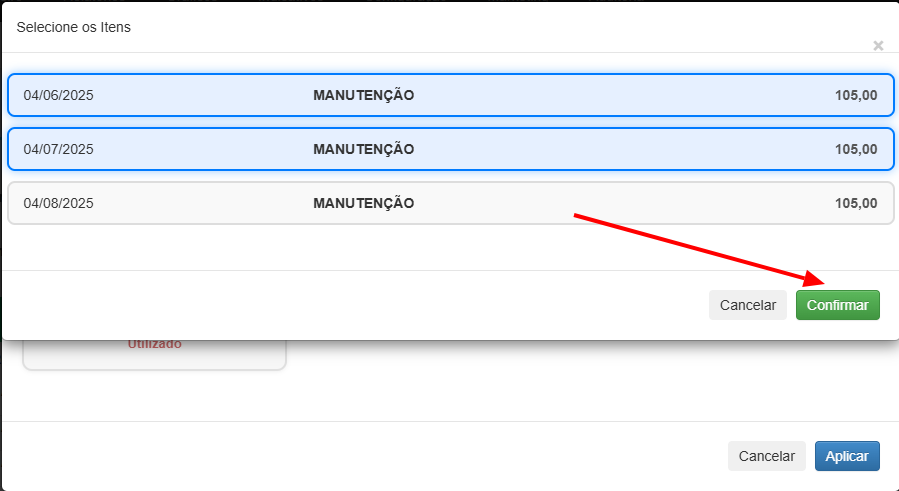Click the green Confirmar button
Viewport: 899px width, 491px height.
(x=837, y=305)
